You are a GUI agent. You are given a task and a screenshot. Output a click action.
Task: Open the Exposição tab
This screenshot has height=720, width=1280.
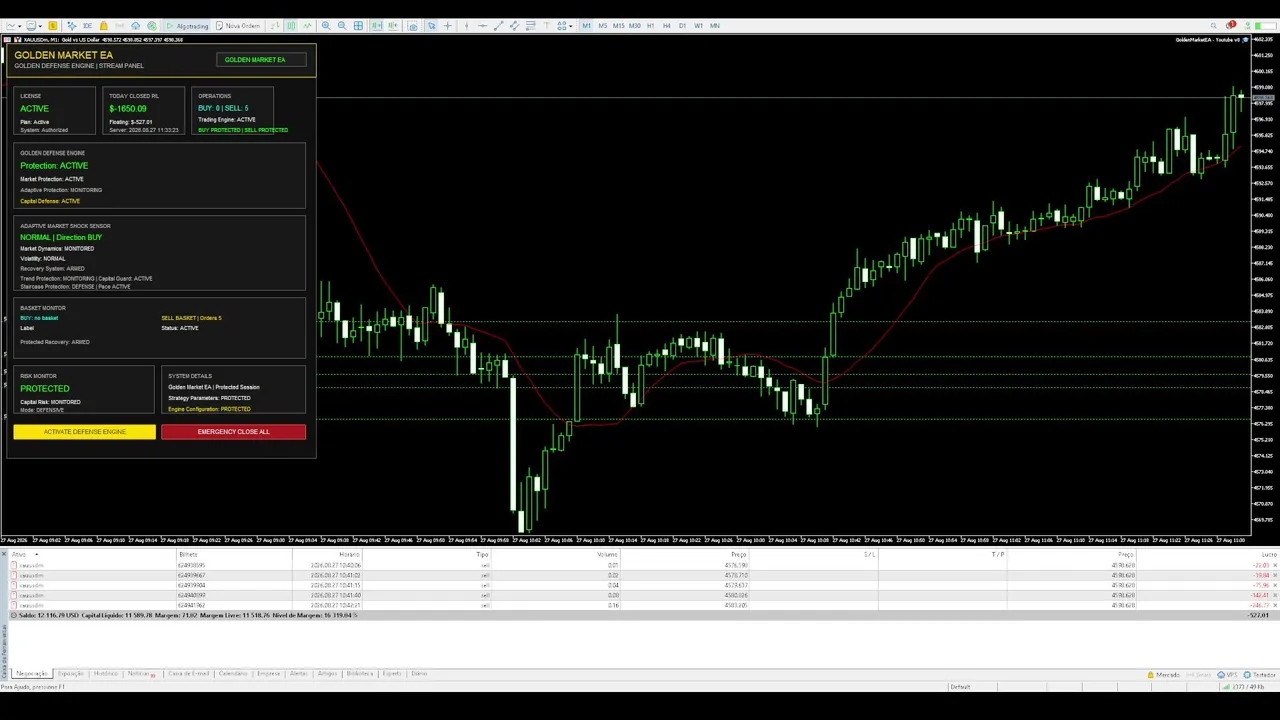[70, 673]
